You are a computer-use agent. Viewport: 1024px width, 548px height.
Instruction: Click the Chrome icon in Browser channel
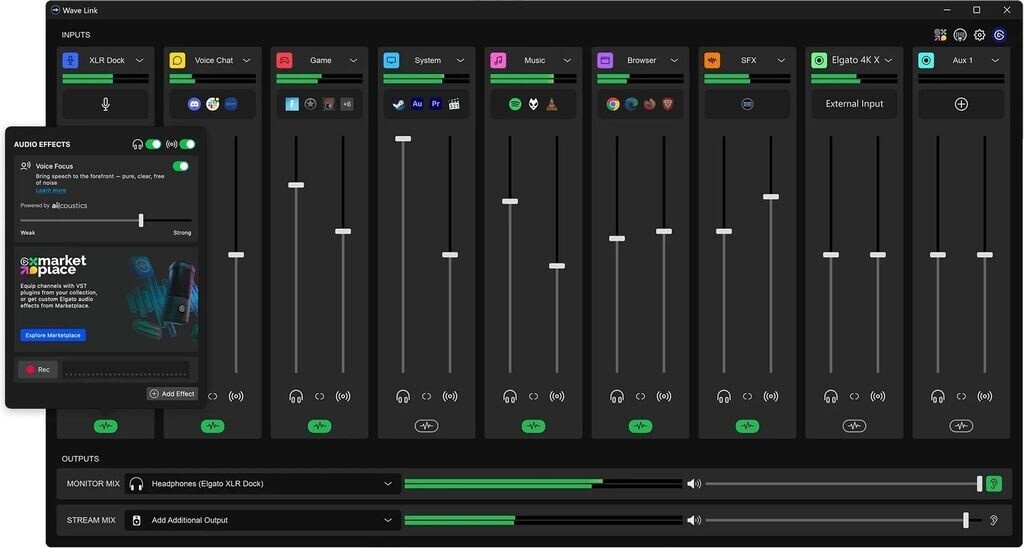[613, 104]
